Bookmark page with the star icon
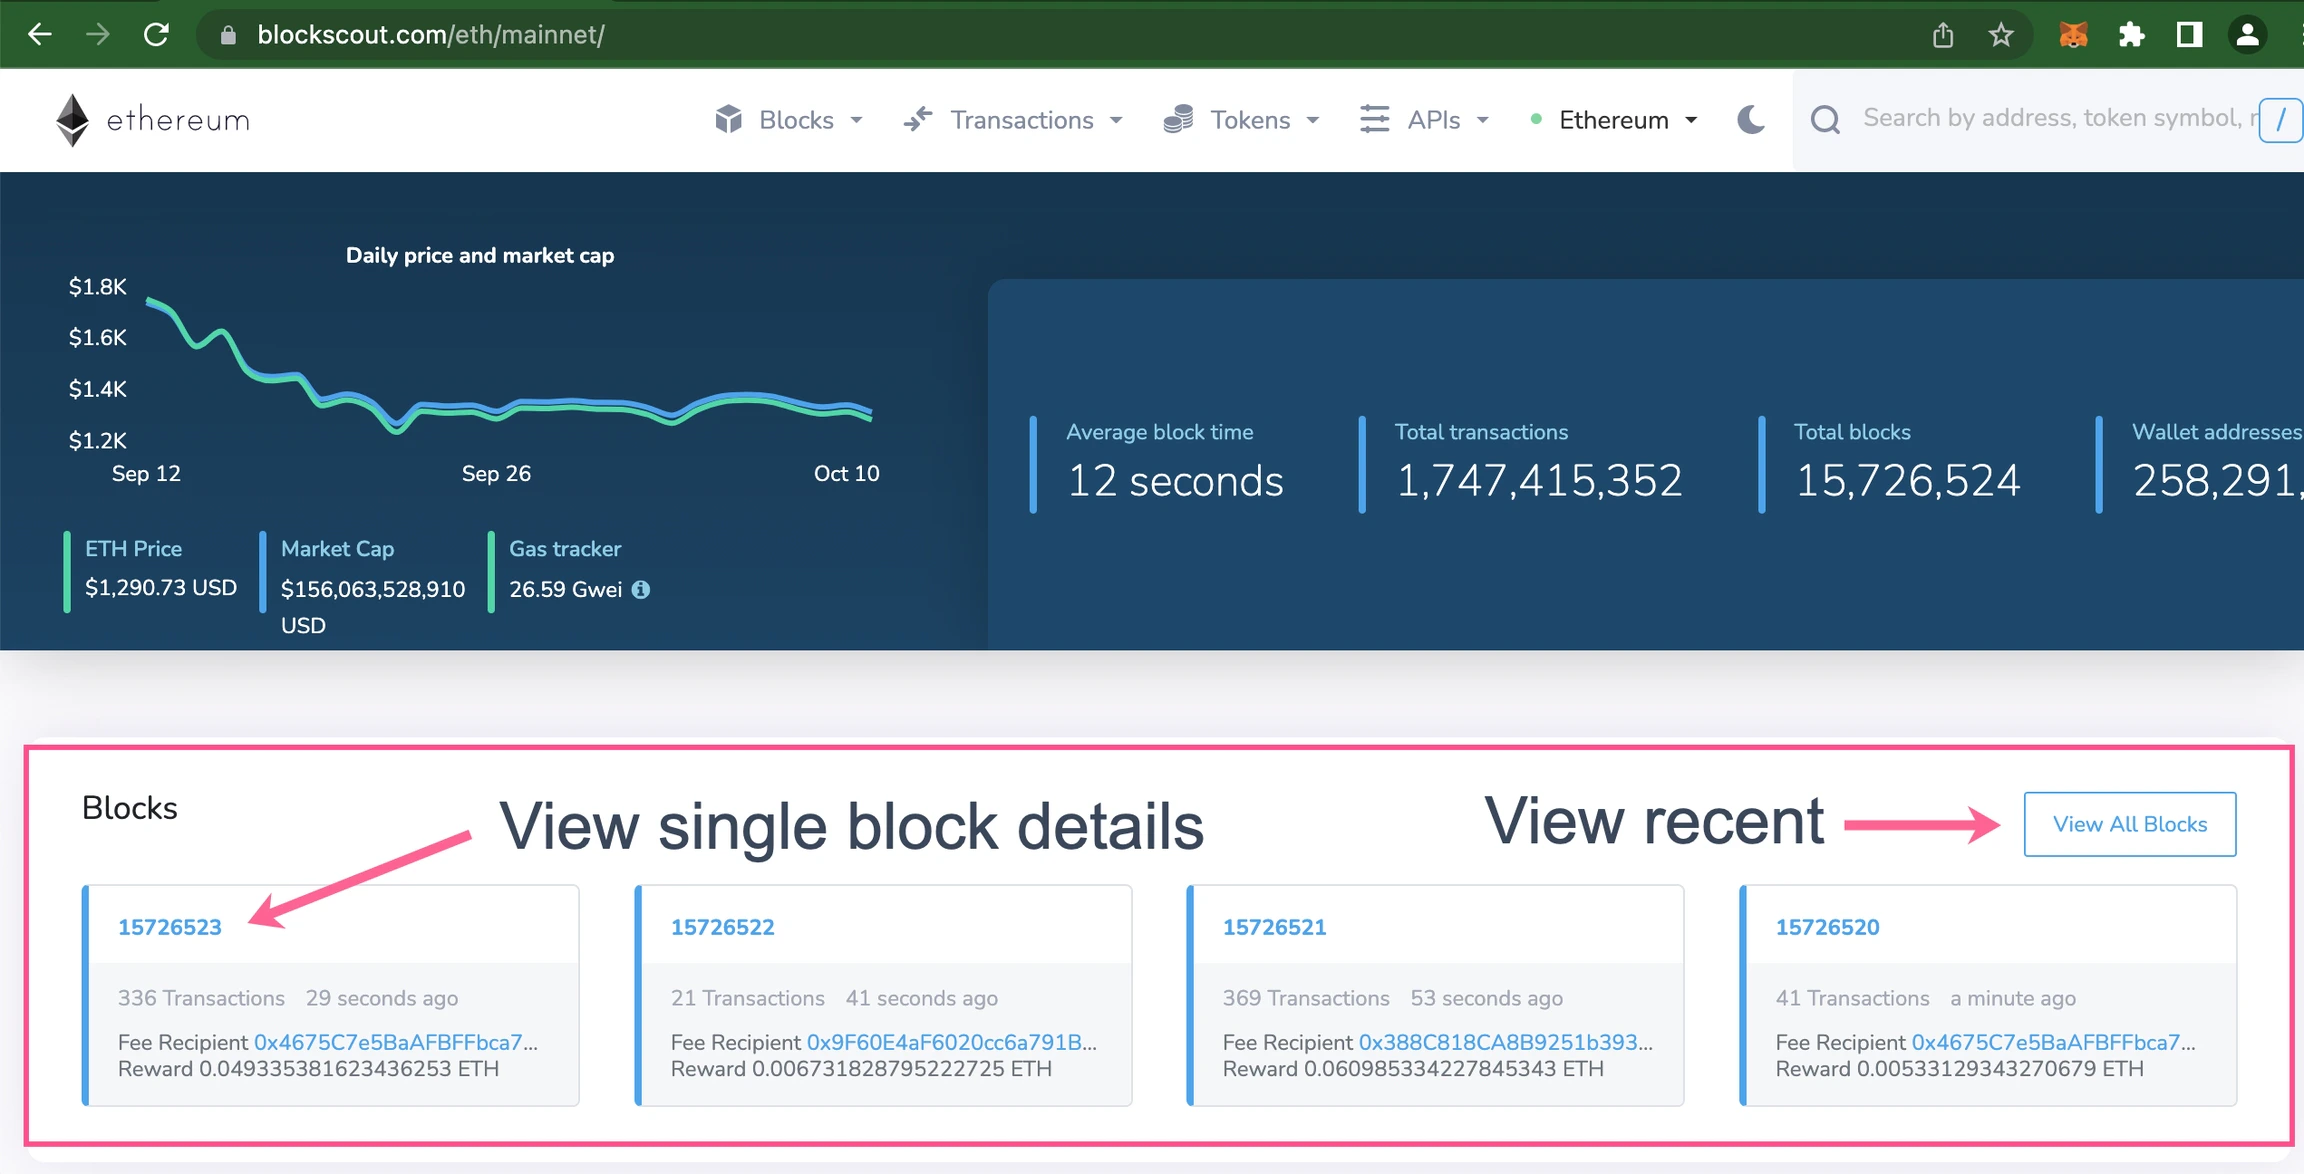 (x=2001, y=35)
